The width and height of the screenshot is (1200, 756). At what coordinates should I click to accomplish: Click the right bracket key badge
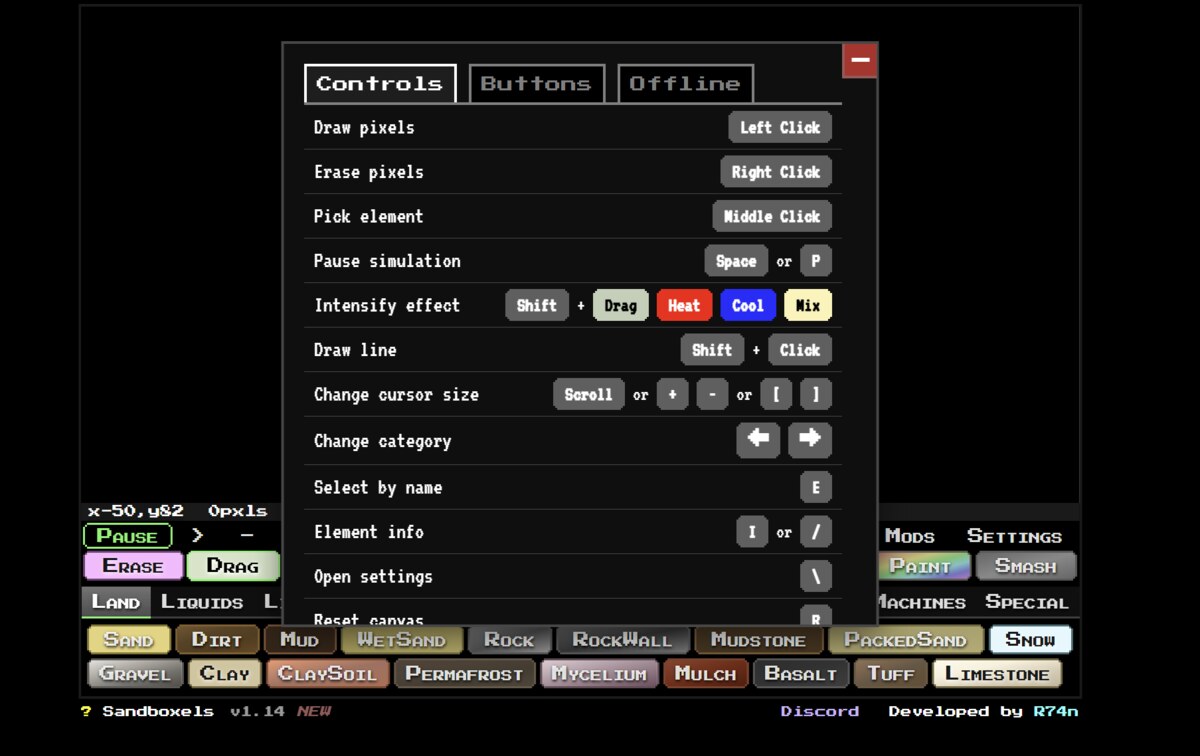point(816,394)
